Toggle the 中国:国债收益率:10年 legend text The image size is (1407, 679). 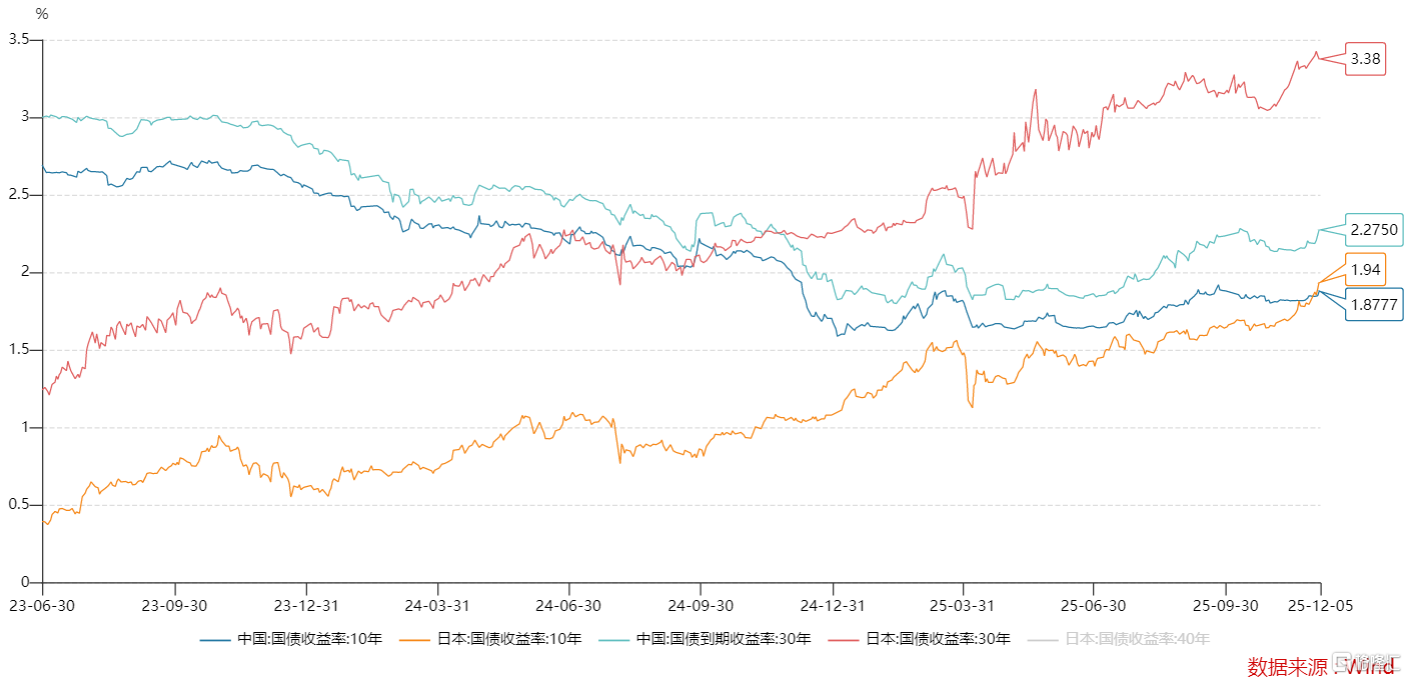(310, 638)
